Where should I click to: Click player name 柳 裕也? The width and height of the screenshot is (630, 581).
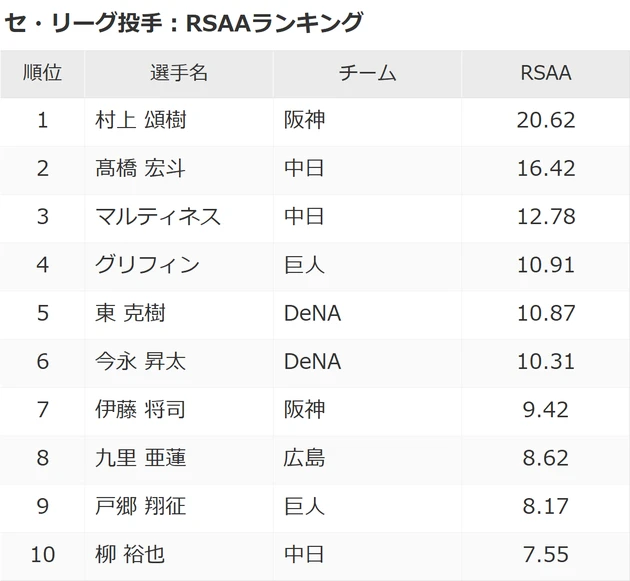point(130,554)
